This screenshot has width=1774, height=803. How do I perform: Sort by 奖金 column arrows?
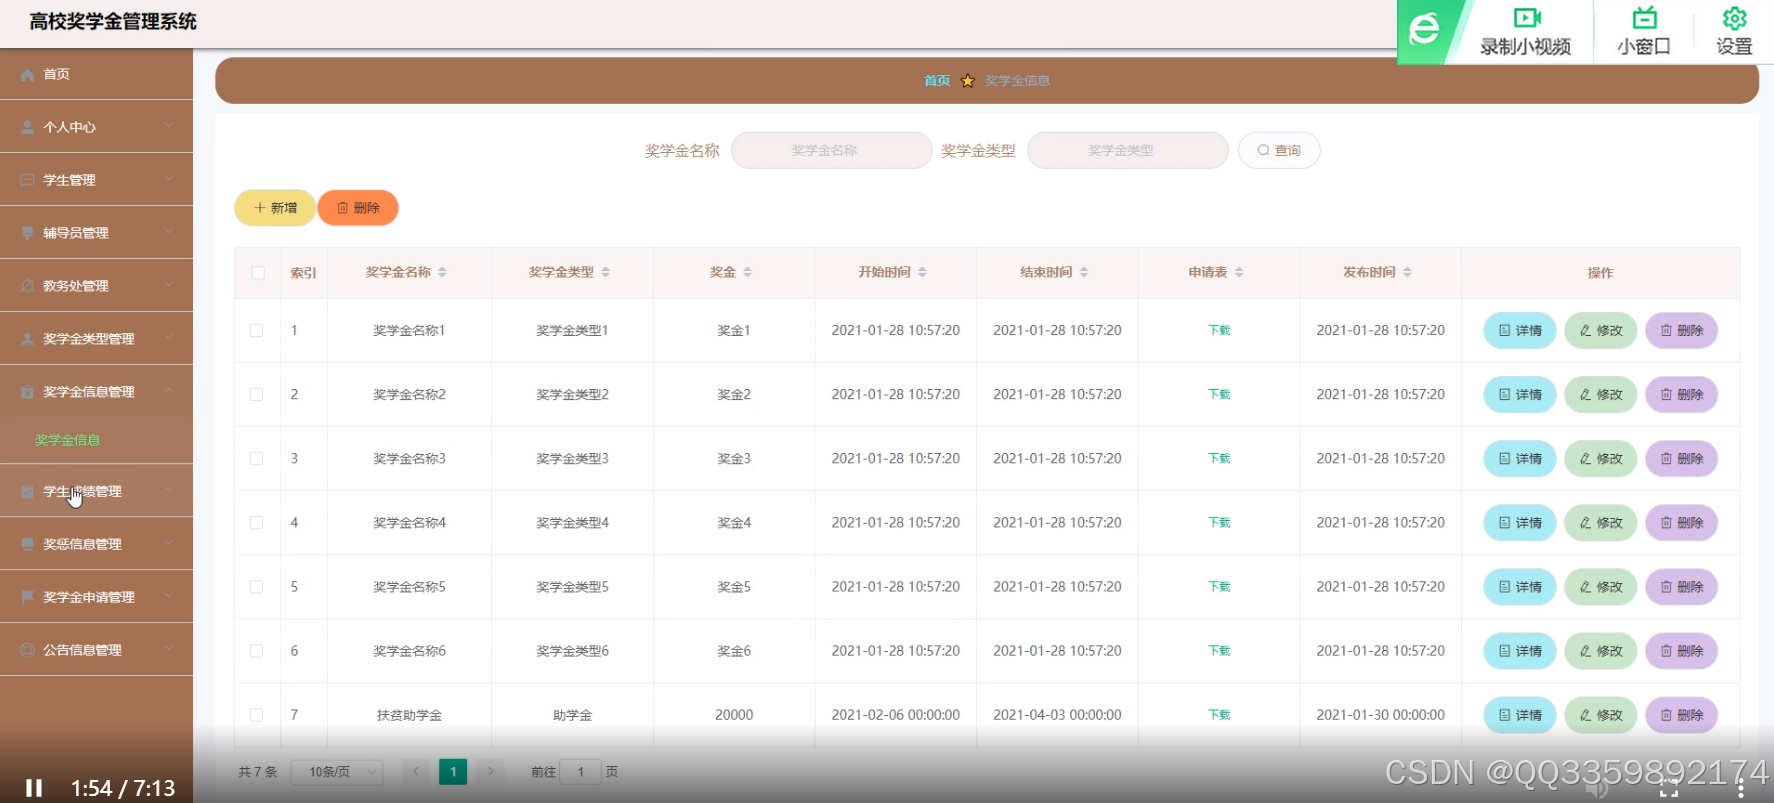(x=747, y=272)
